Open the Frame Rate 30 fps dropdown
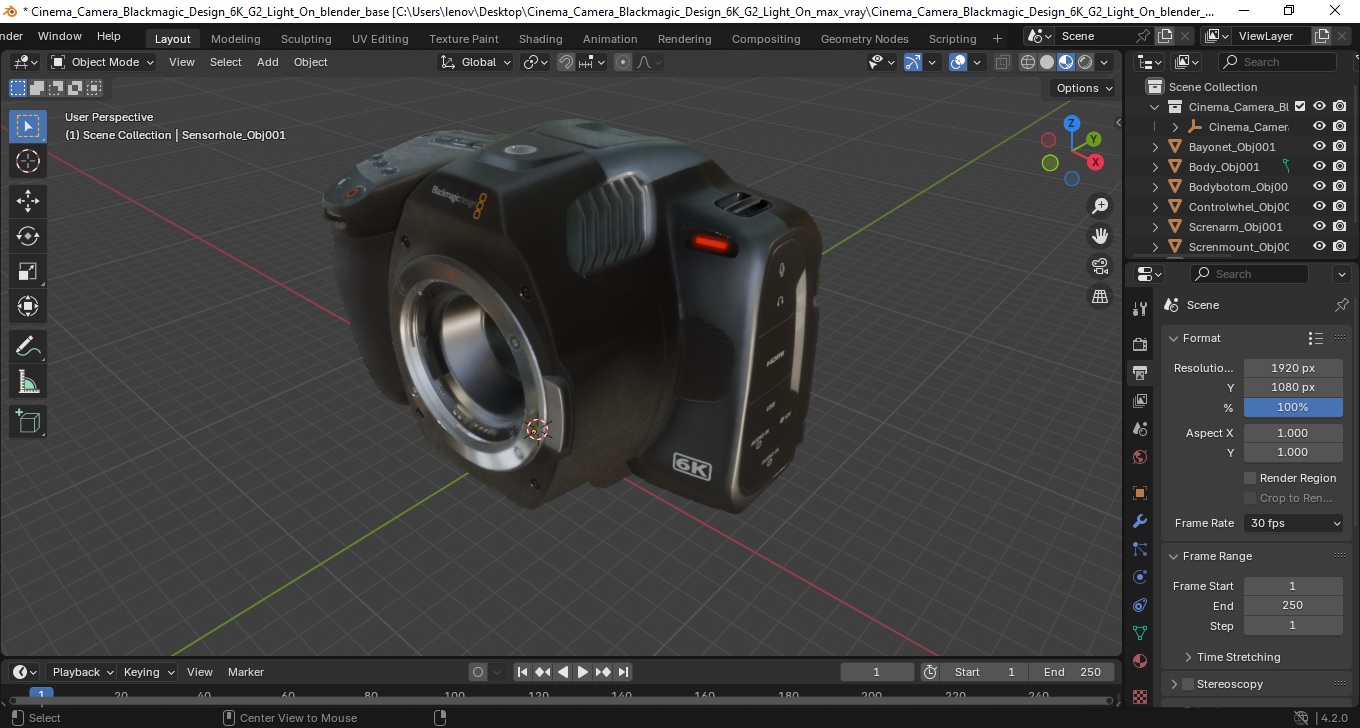1360x728 pixels. [1293, 523]
